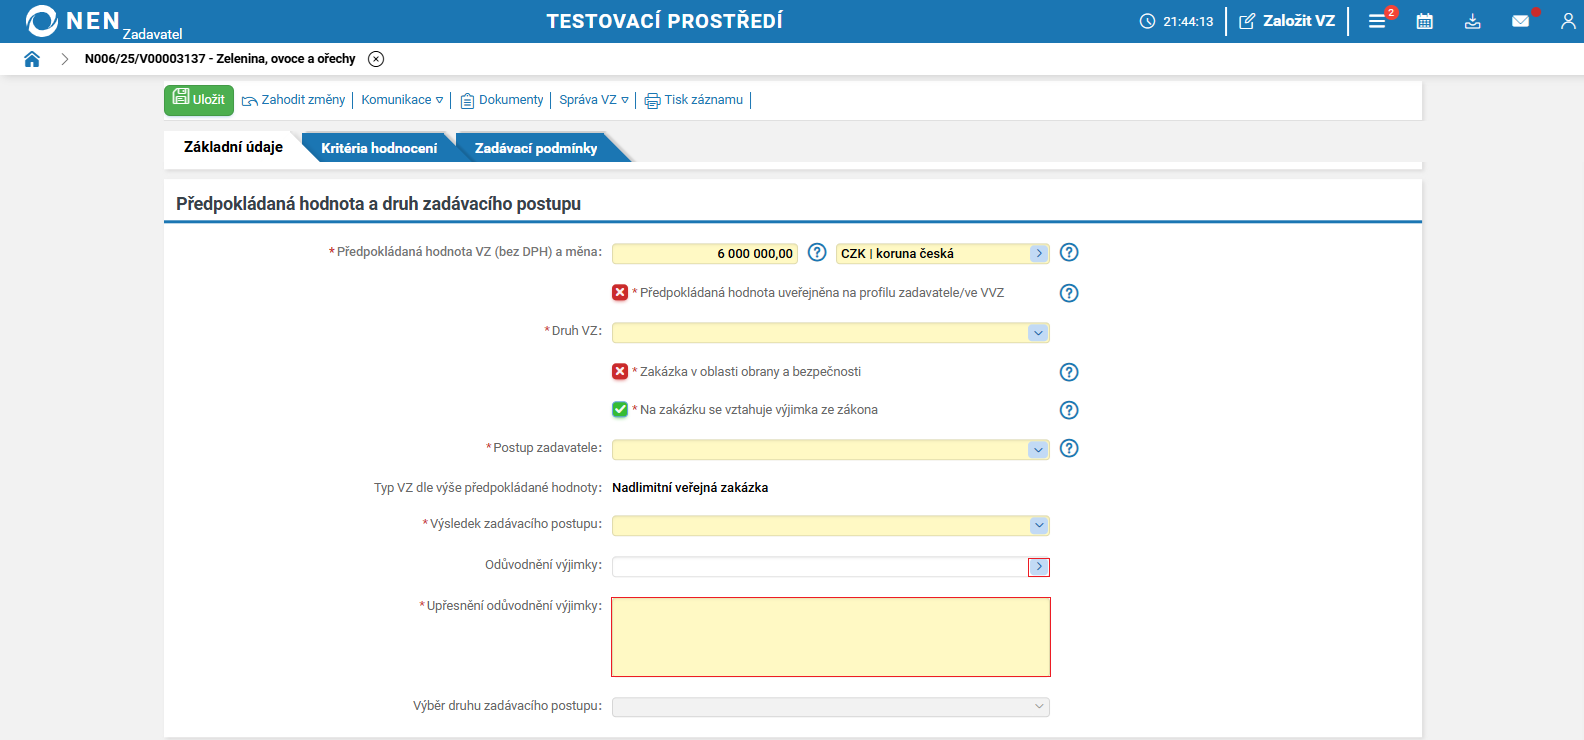
Task: Uncheck 'Na zakázku se vztahuje výjimka ze zákona'
Action: point(620,410)
